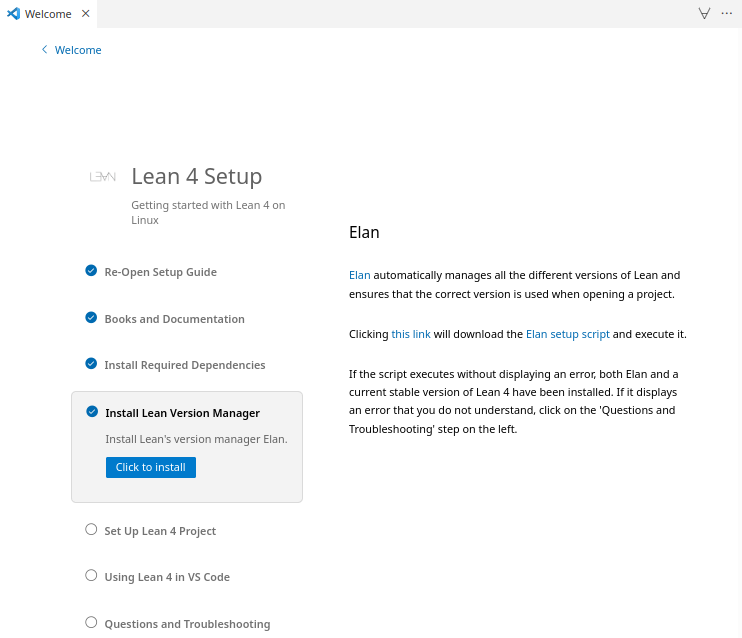
Task: Mark Using Lean 4 in VS Code circle
Action: click(x=91, y=576)
